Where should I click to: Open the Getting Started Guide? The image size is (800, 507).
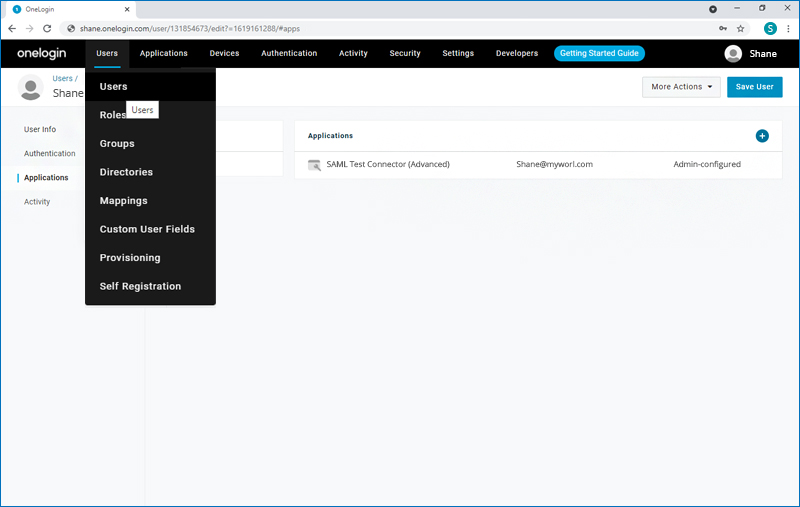pos(599,53)
